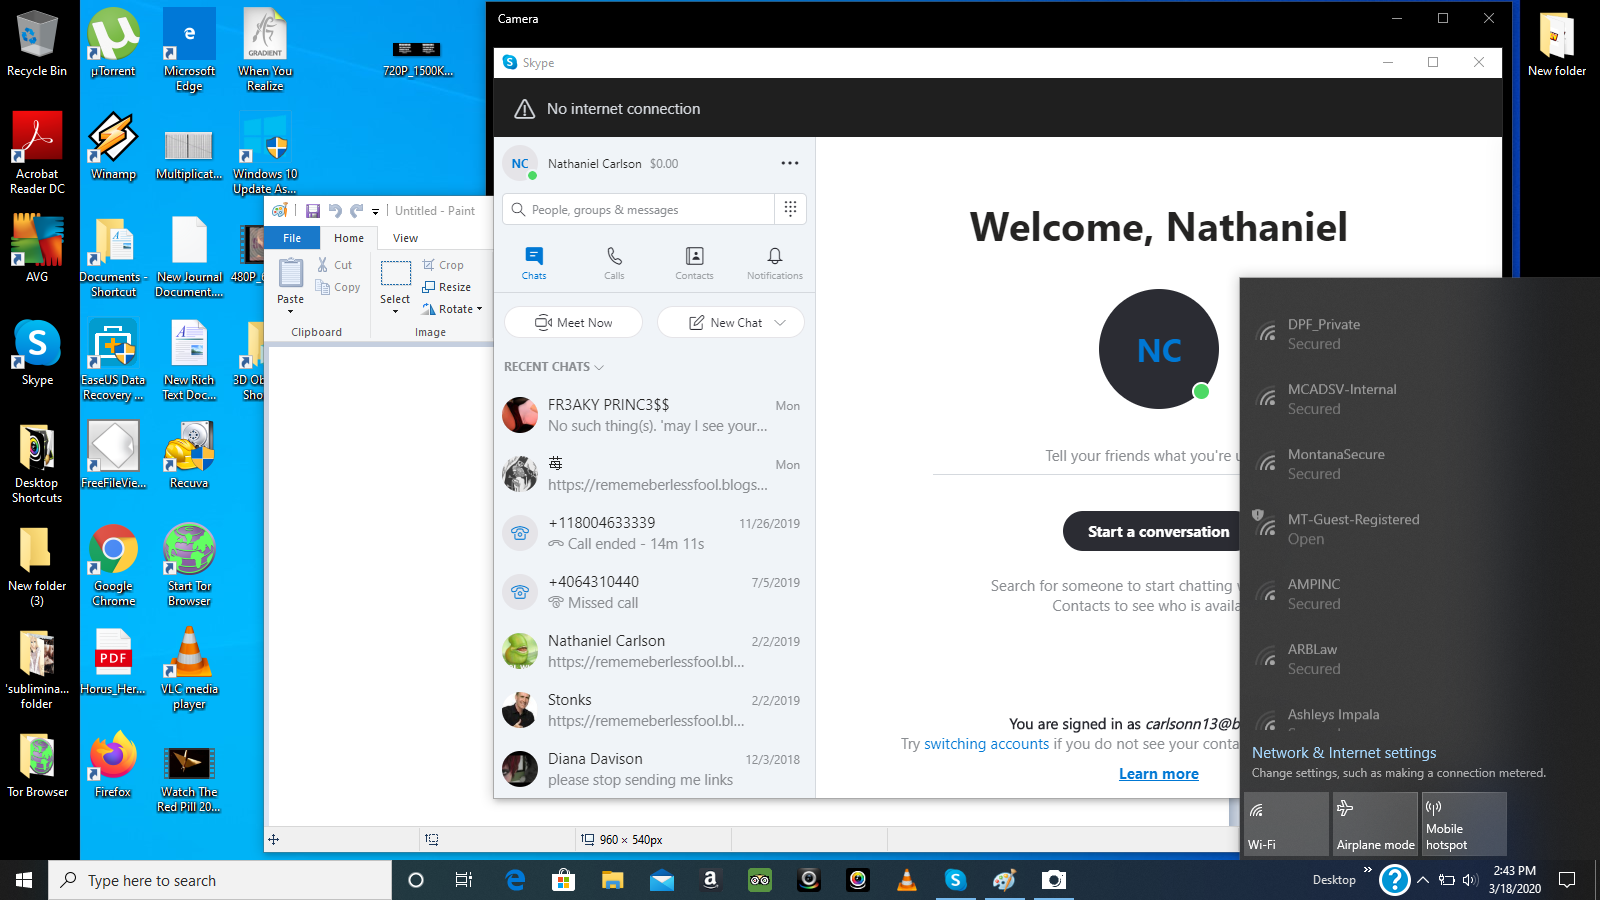
Task: Switch to Paint View tab
Action: 405,238
